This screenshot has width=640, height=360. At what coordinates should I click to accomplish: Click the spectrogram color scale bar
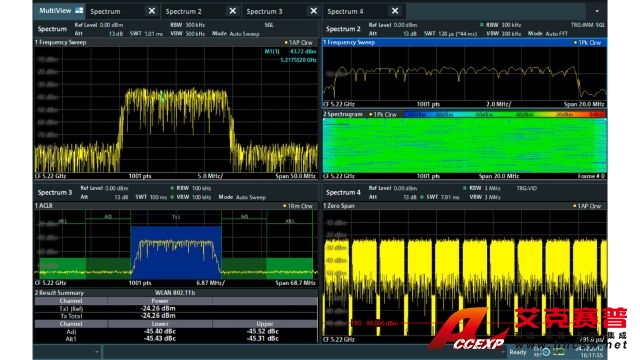coord(504,115)
